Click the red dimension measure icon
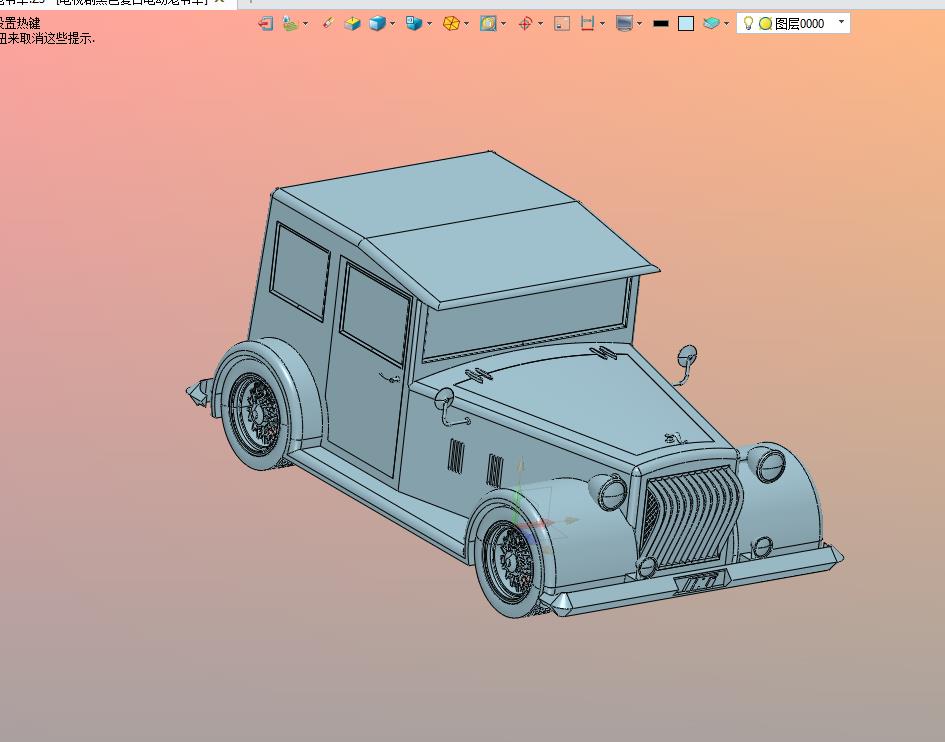Image resolution: width=945 pixels, height=742 pixels. click(587, 24)
